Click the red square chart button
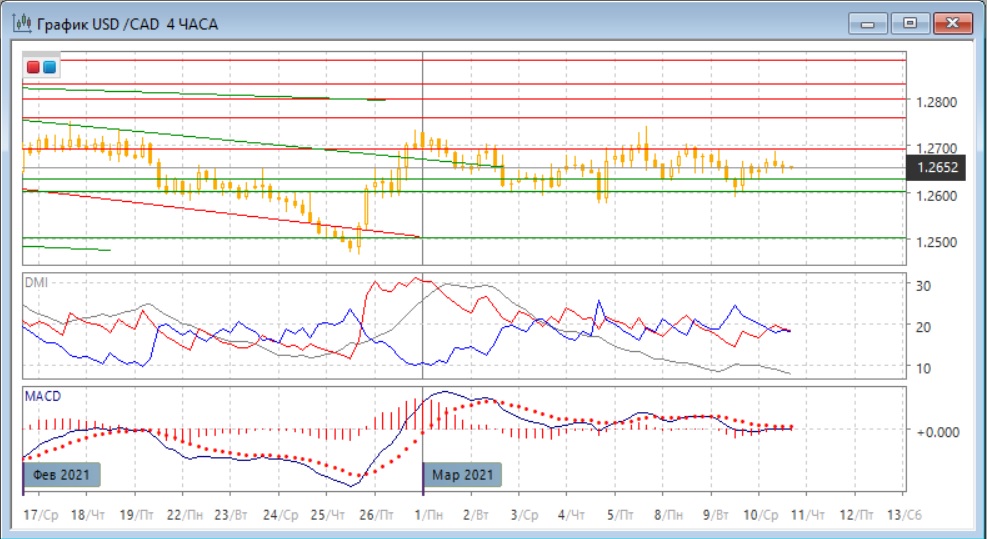This screenshot has height=539, width=987. 33,67
